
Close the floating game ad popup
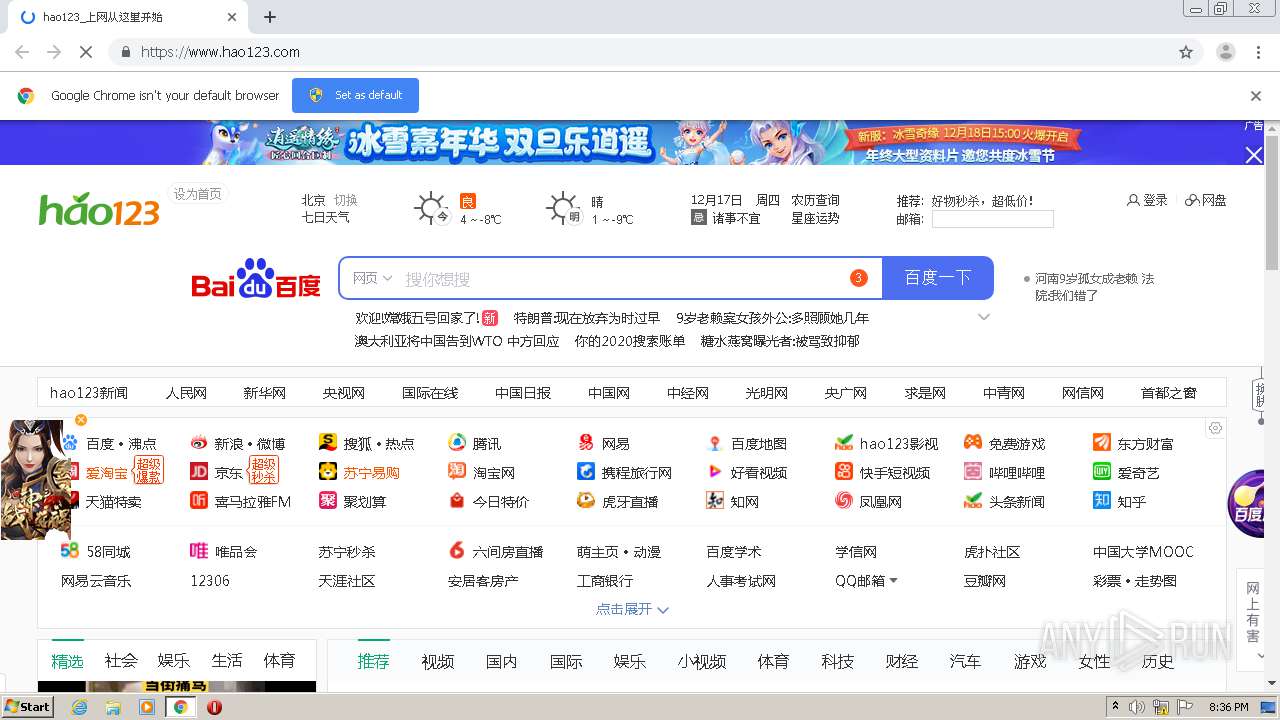pyautogui.click(x=81, y=420)
